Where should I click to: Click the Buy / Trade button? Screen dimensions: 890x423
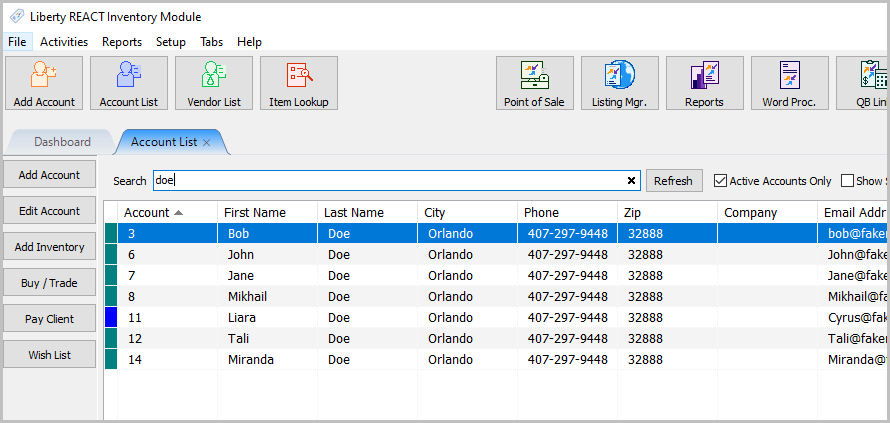pyautogui.click(x=49, y=283)
